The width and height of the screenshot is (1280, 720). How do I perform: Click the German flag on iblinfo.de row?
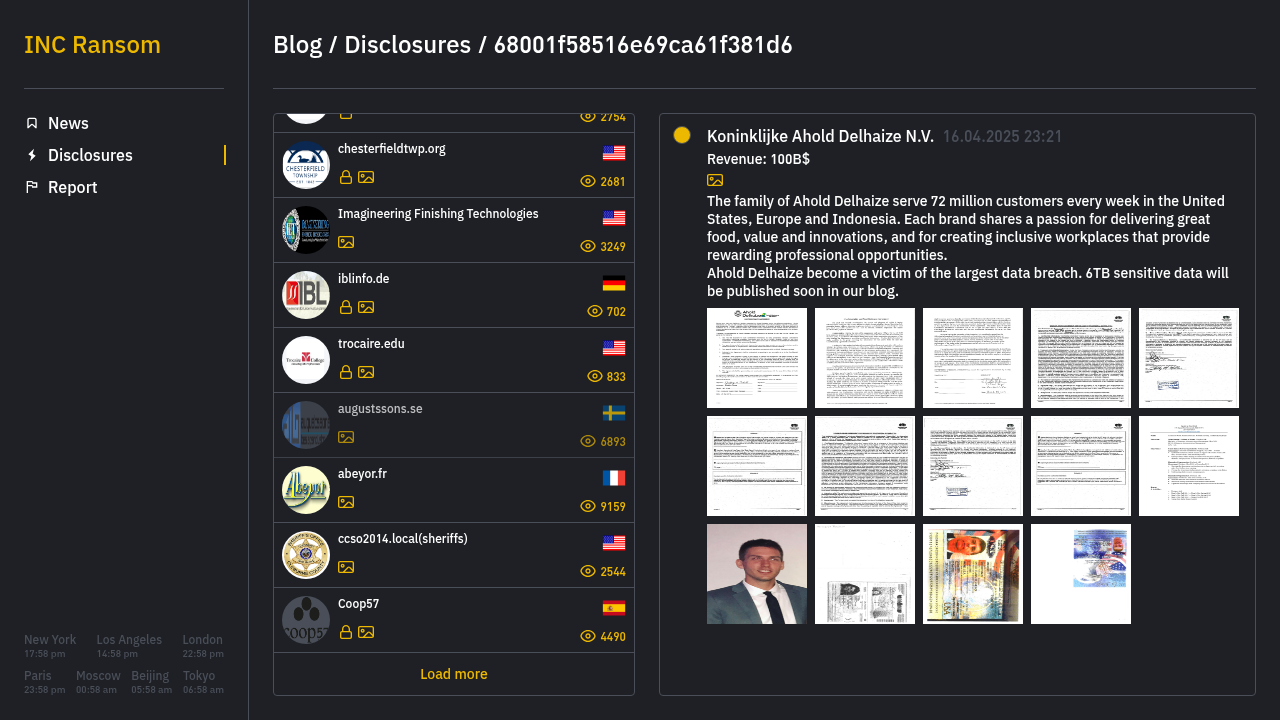click(614, 283)
